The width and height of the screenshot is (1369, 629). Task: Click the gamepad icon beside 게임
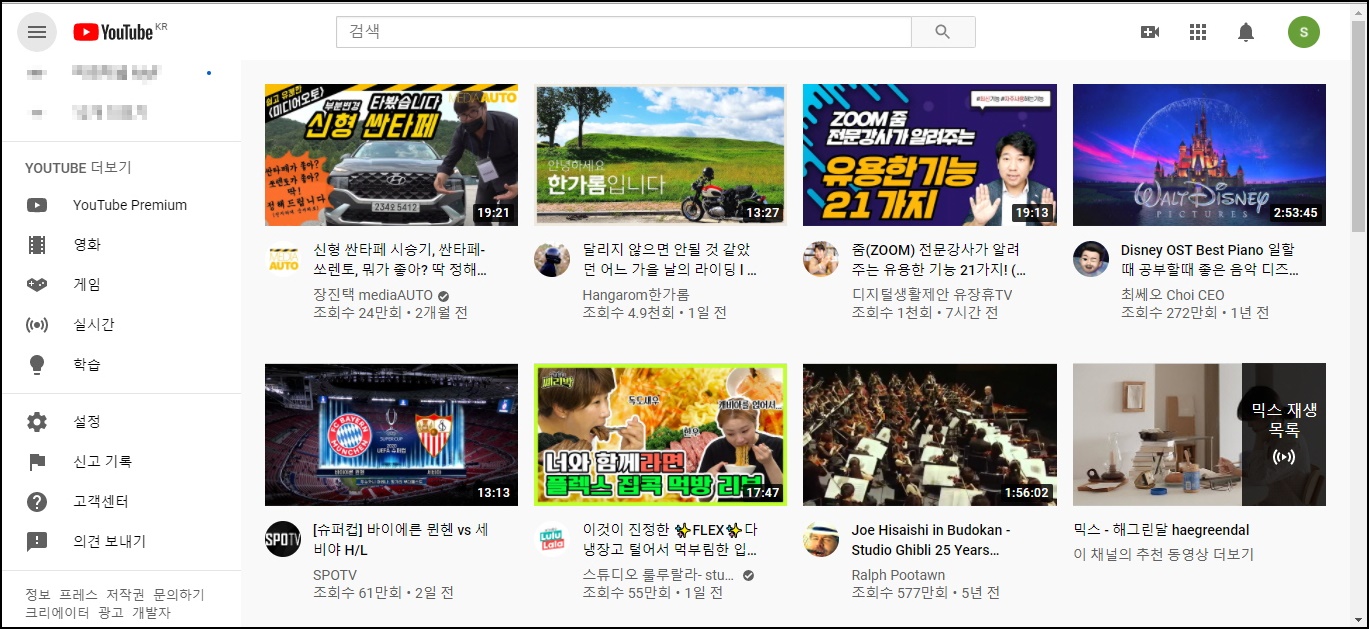click(x=37, y=285)
